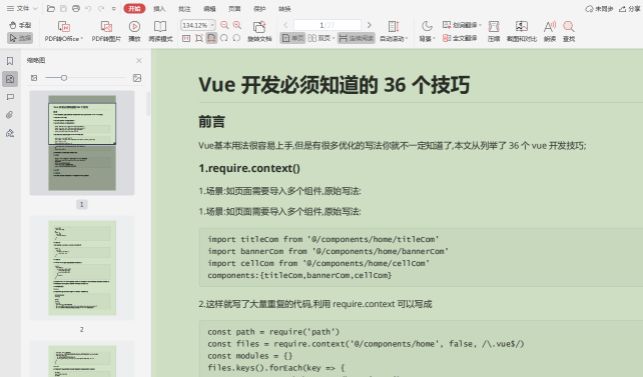Start slideshow with the 播放 play icon

click(134, 27)
